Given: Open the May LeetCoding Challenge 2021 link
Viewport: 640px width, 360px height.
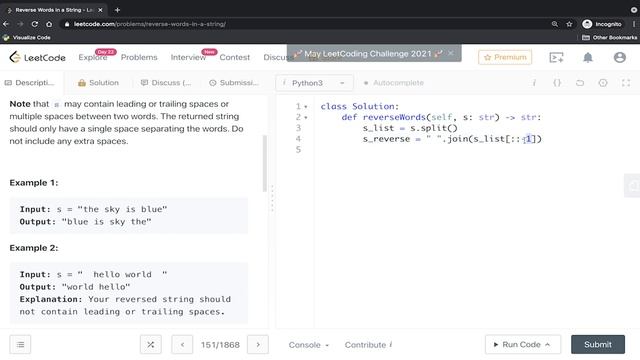Looking at the screenshot, I should tap(368, 53).
